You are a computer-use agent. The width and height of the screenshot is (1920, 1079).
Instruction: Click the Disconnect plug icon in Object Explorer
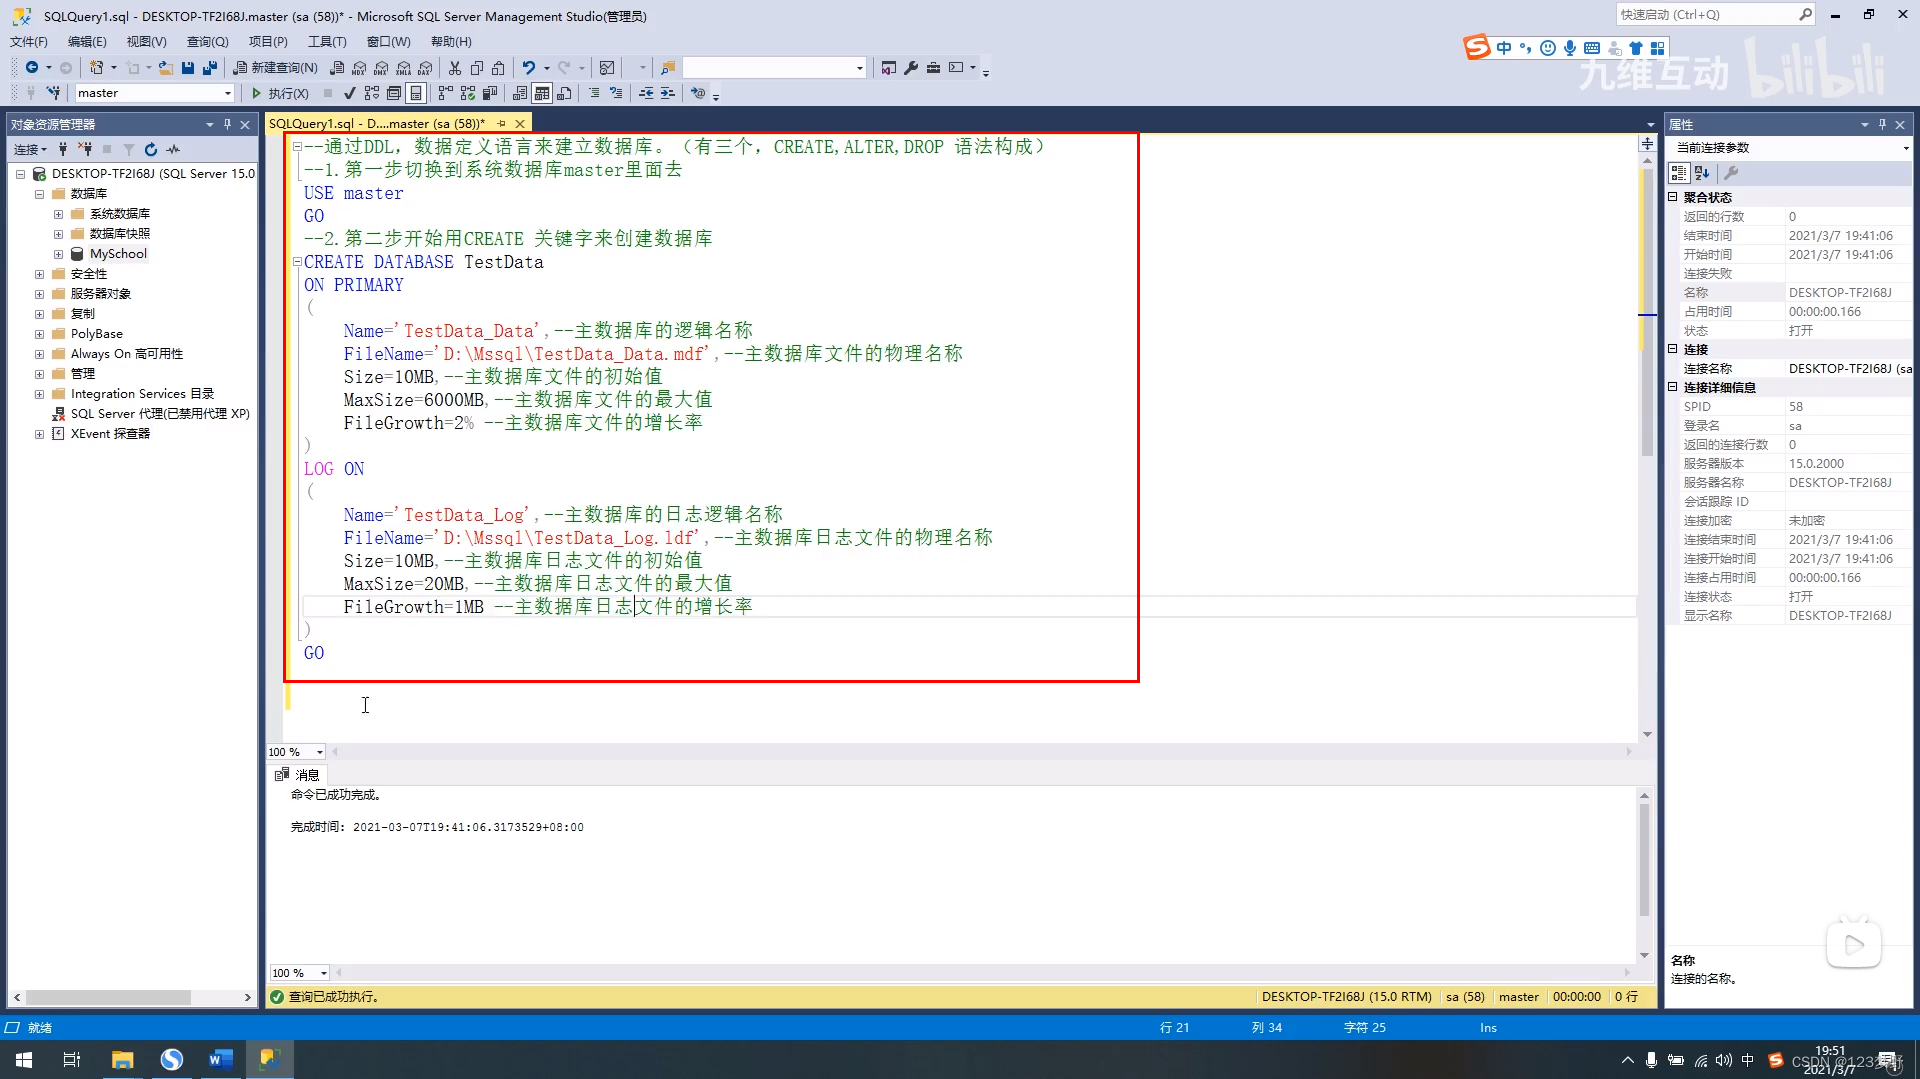point(85,149)
